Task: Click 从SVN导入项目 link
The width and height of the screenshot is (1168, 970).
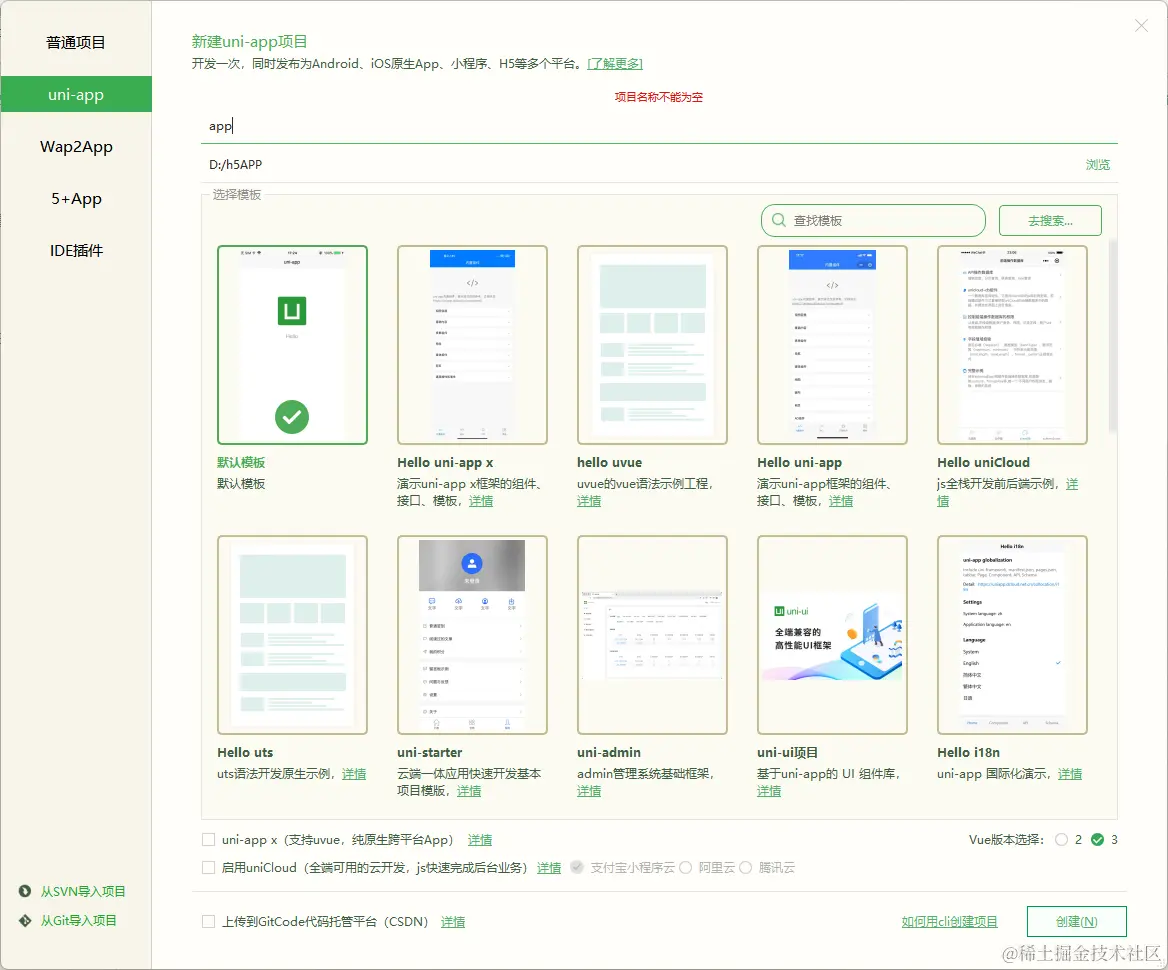Action: click(x=83, y=891)
